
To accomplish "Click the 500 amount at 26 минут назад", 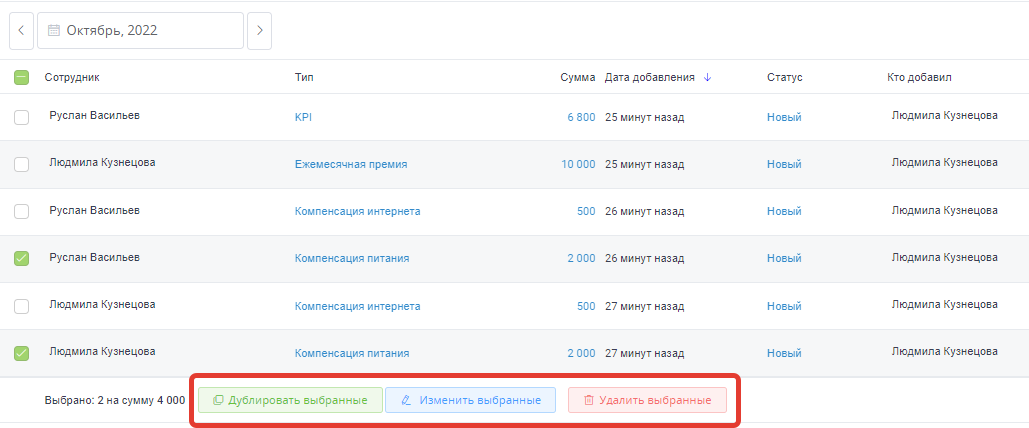I will [587, 211].
